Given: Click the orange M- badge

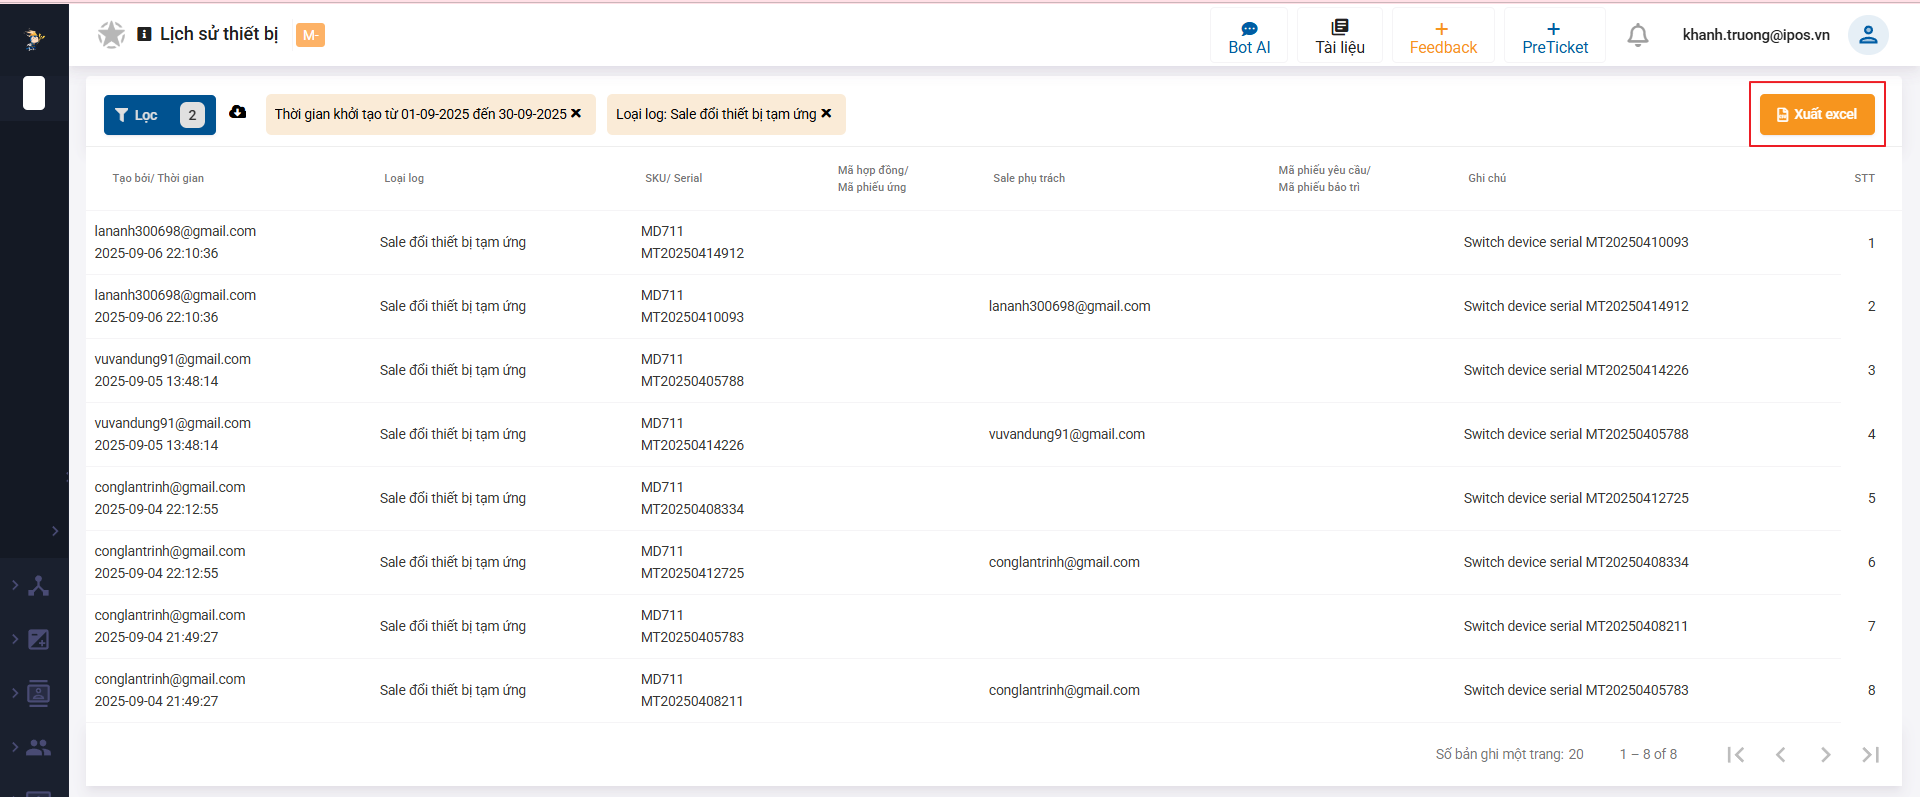Looking at the screenshot, I should (x=310, y=35).
